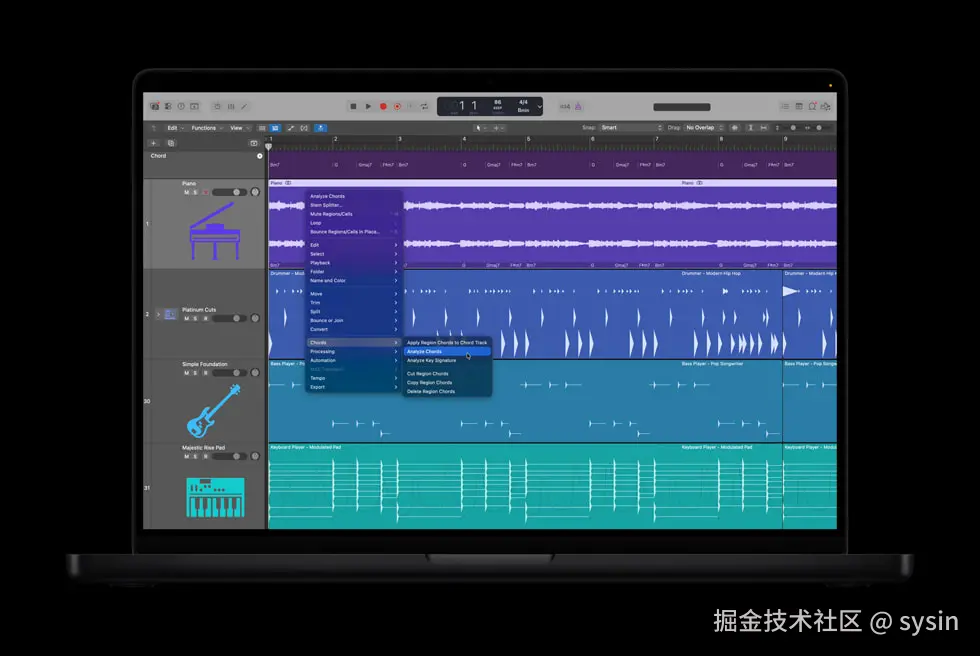Open the Edit menu in tracks area
The width and height of the screenshot is (980, 656).
[174, 128]
